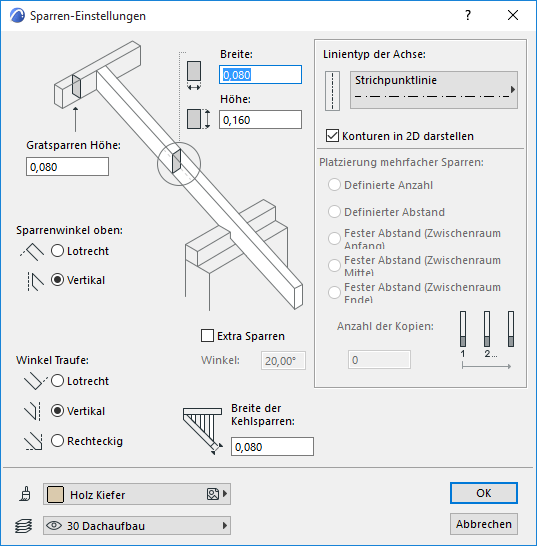Click the Abbrechen button
The height and width of the screenshot is (546, 537).
[x=484, y=524]
